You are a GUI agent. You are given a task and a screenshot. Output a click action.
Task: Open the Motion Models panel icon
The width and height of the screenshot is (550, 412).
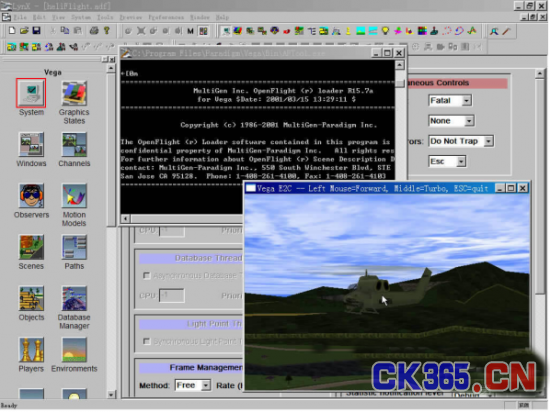74,196
